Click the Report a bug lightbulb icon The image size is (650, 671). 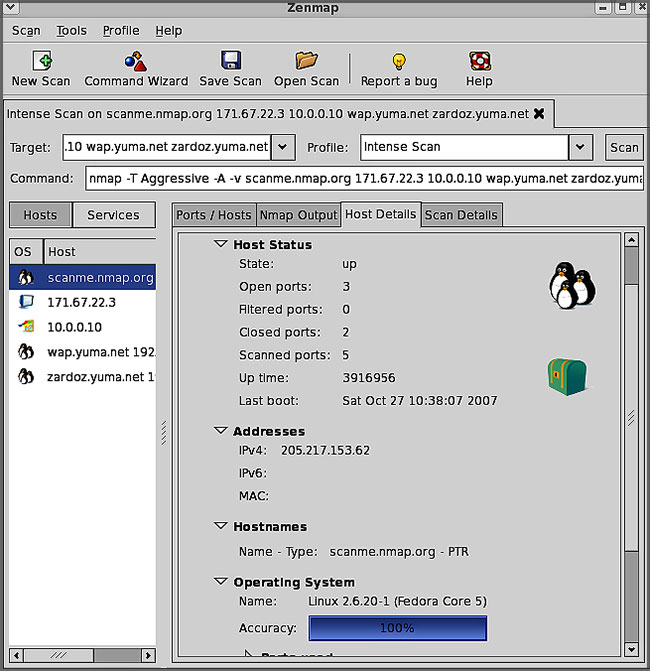tap(399, 61)
